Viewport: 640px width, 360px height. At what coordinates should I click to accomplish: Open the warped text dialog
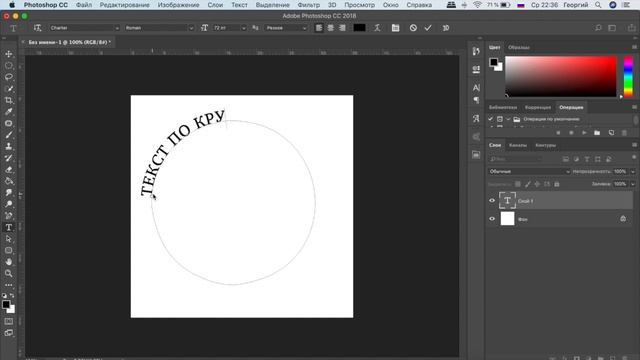point(377,28)
